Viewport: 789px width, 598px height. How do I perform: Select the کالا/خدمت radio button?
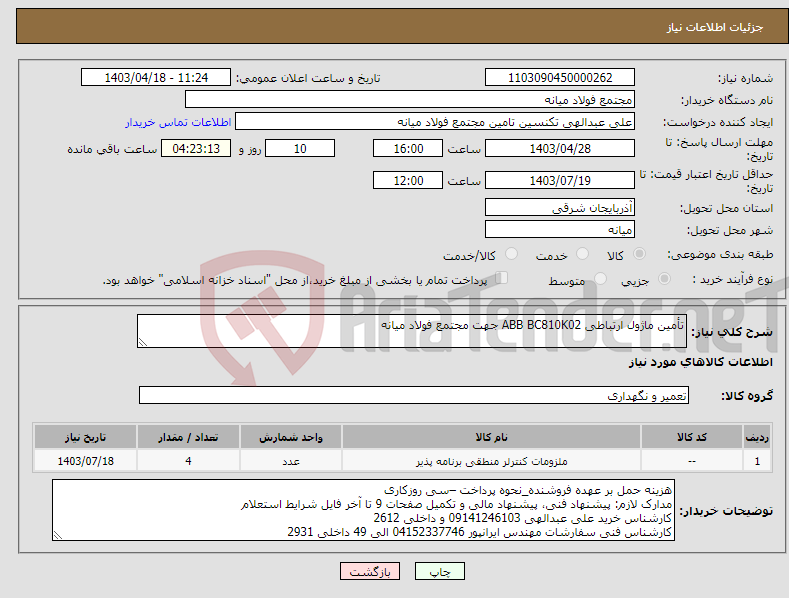[x=511, y=254]
